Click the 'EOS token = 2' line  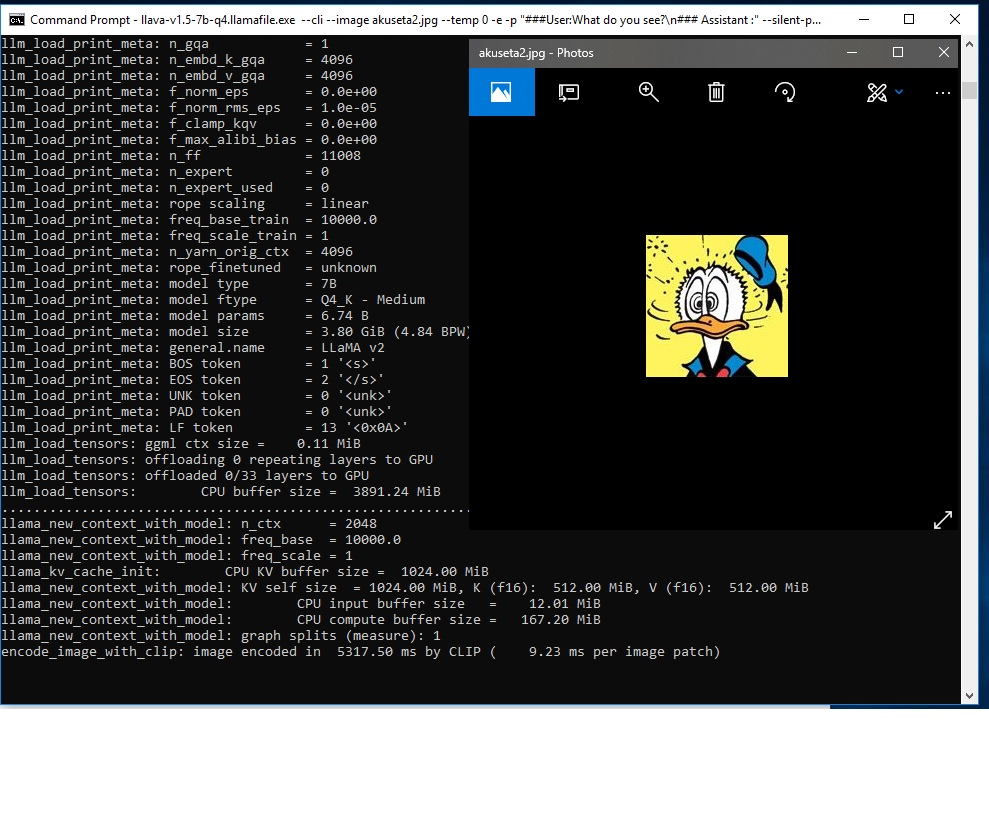[x=192, y=380]
